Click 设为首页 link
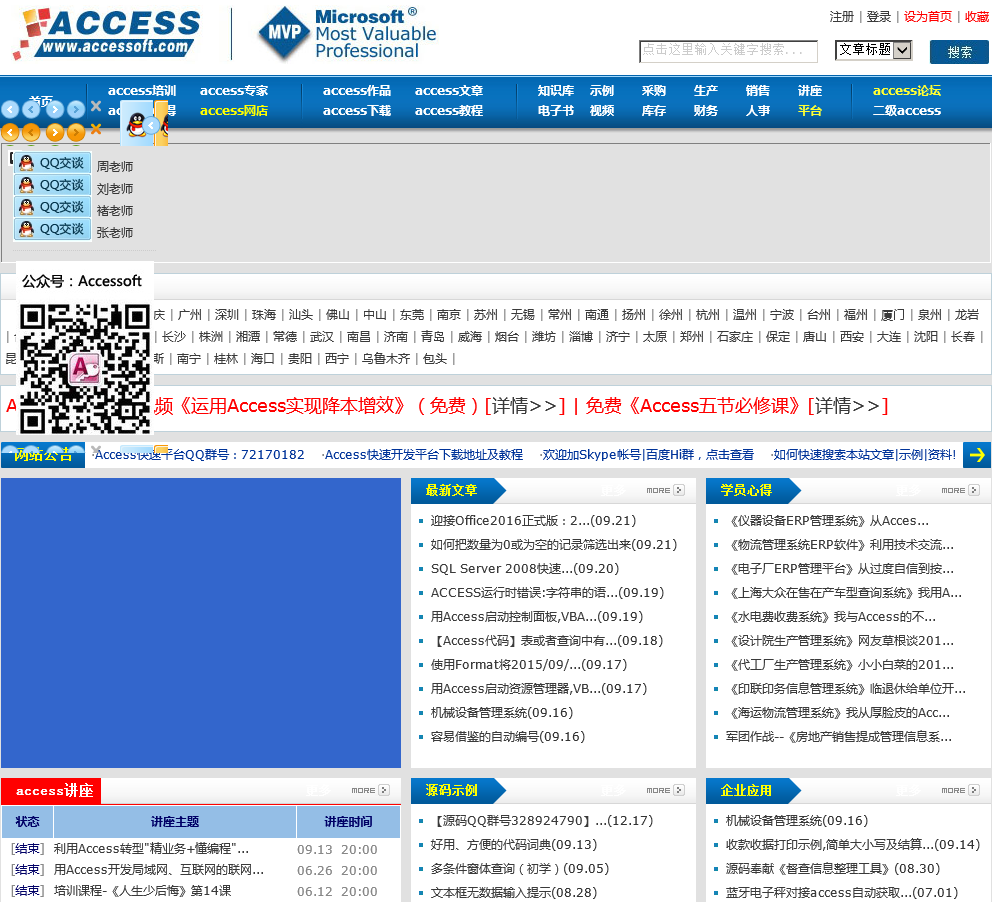The image size is (992, 902). click(x=927, y=16)
